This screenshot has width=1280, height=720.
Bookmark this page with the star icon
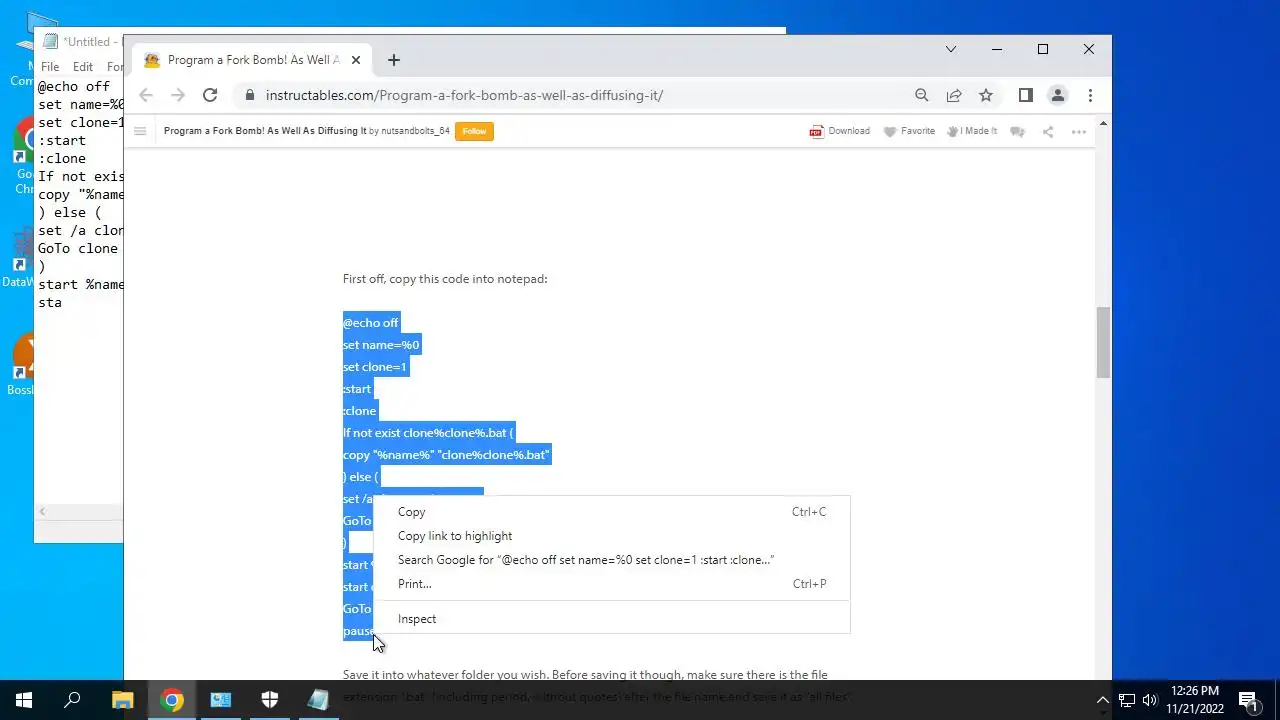[x=986, y=95]
